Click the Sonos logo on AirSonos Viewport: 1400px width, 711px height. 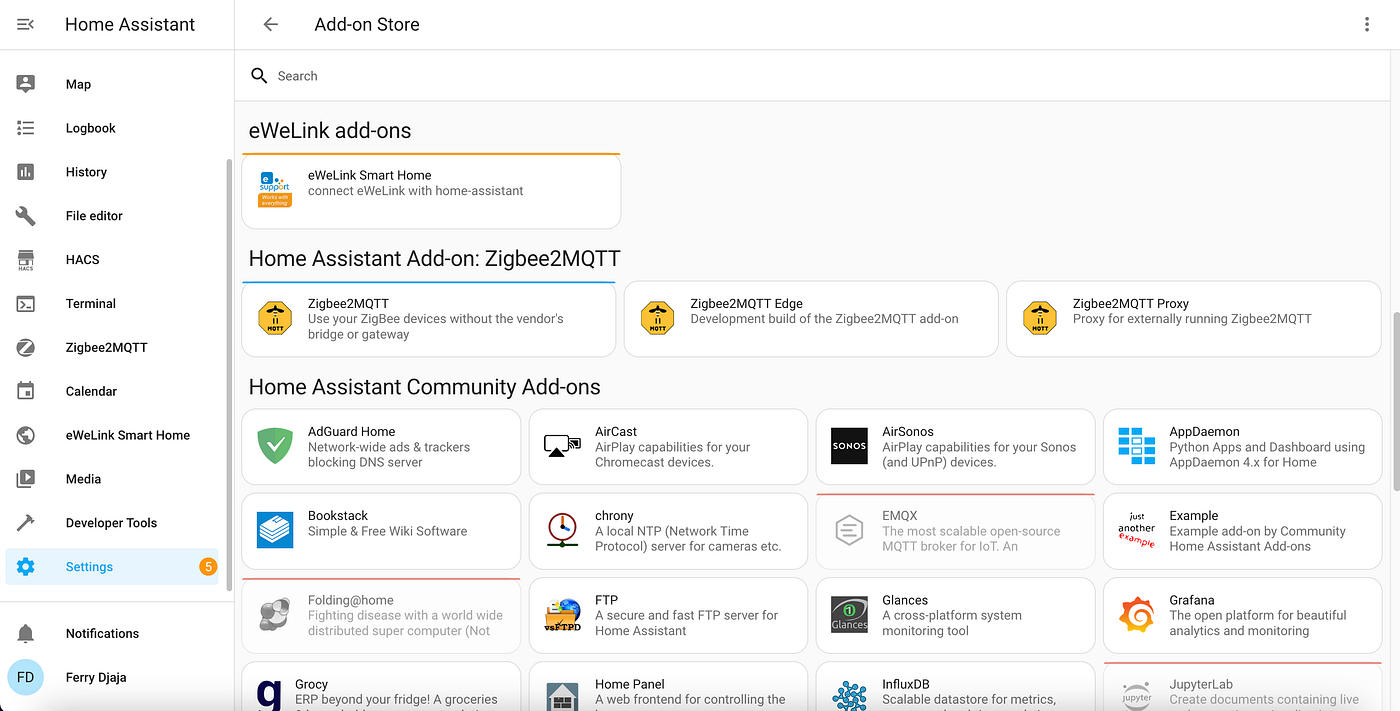(x=849, y=446)
